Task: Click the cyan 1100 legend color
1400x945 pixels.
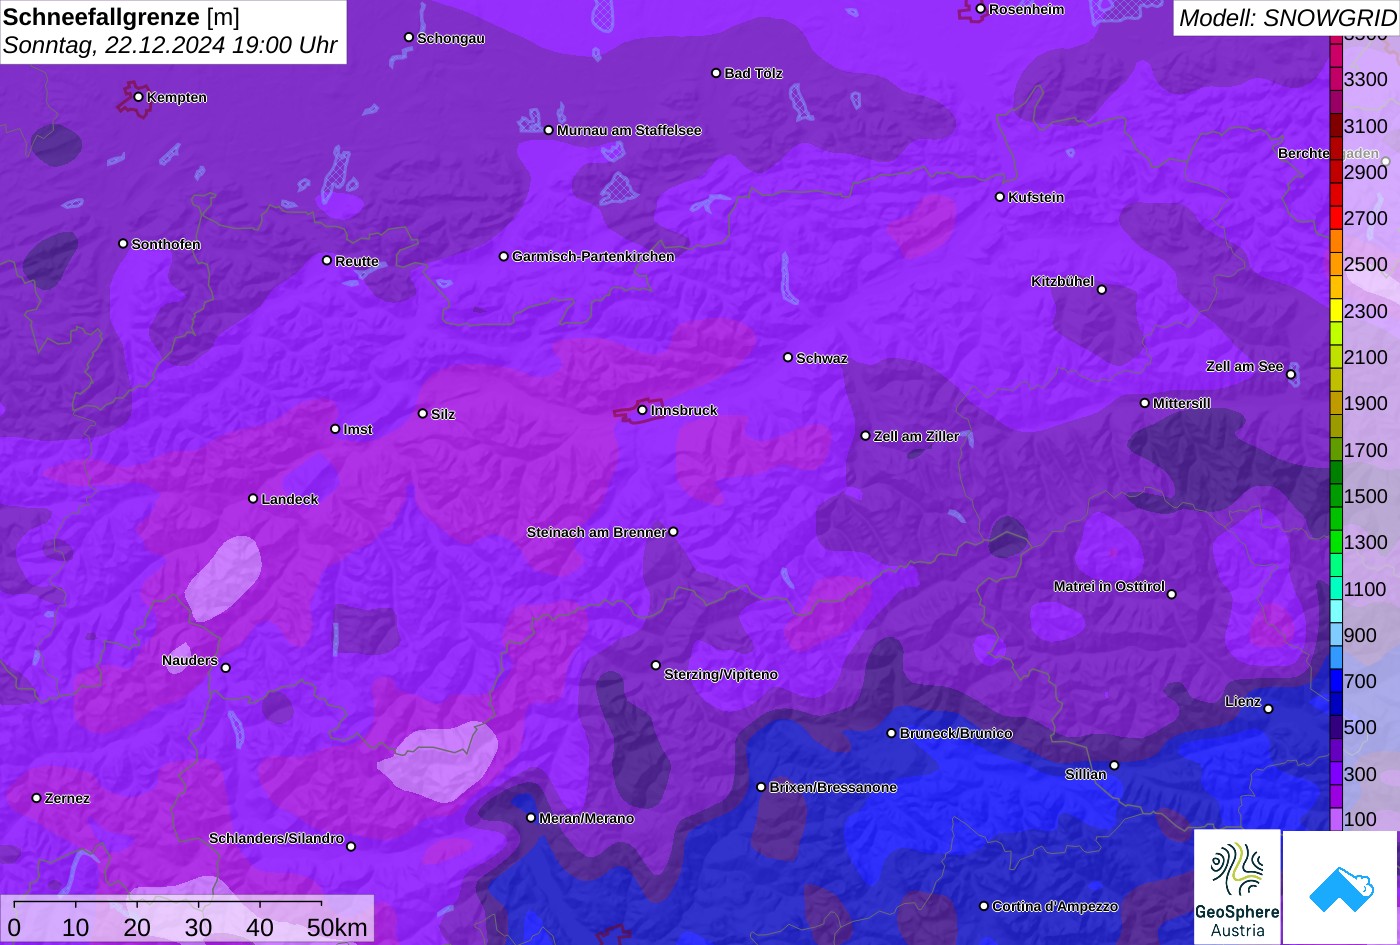Action: click(1336, 589)
